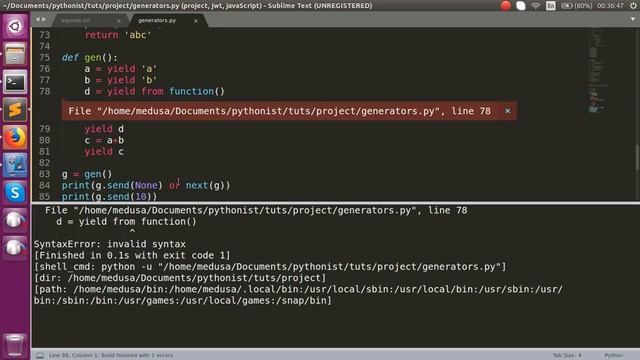The width and height of the screenshot is (640, 360).
Task: Focus Sublime Text icon in the dock
Action: (x=15, y=109)
